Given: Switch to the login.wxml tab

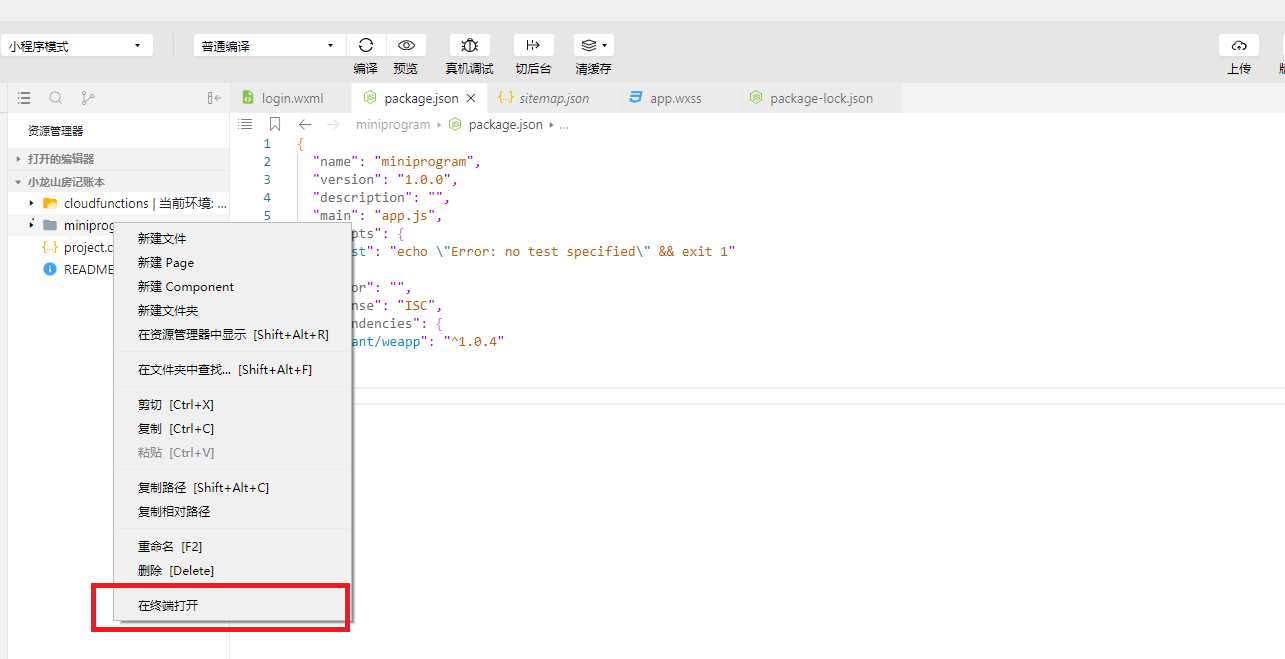Looking at the screenshot, I should 291,98.
